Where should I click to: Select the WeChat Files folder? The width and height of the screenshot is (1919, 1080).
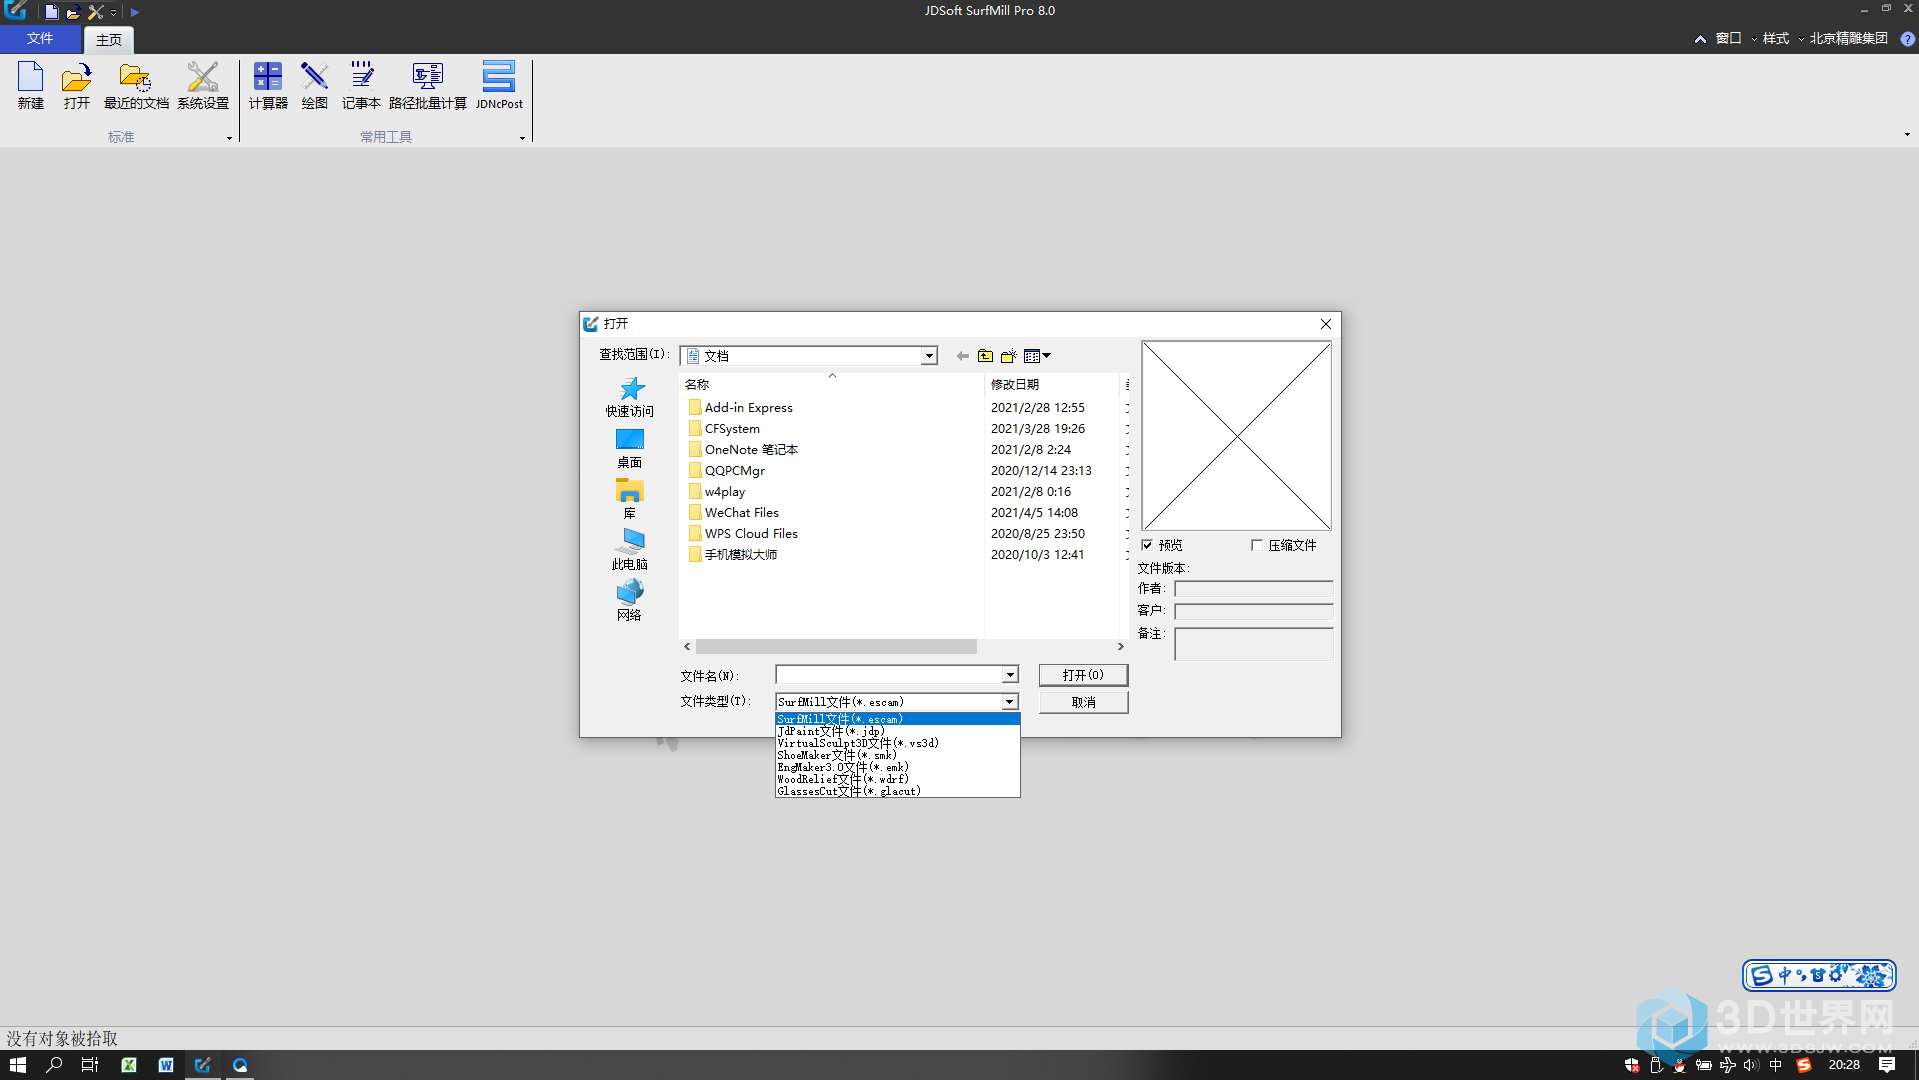[734, 513]
